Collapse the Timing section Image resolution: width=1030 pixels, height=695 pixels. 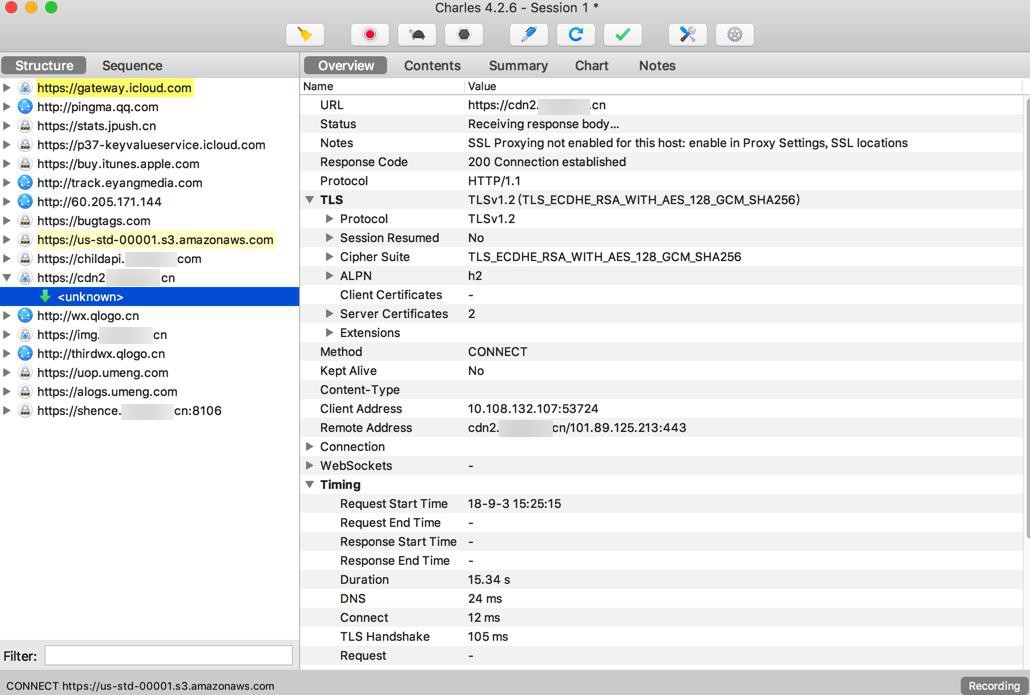pos(309,485)
